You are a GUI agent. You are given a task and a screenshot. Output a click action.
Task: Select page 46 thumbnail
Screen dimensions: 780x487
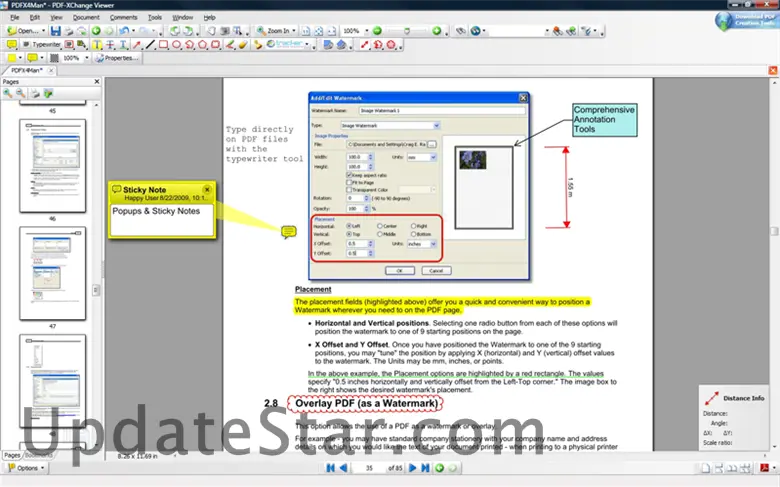pyautogui.click(x=53, y=166)
